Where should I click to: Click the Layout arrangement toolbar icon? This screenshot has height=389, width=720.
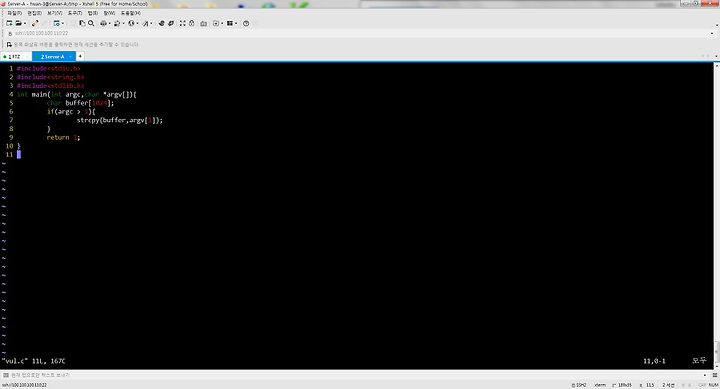[230, 23]
